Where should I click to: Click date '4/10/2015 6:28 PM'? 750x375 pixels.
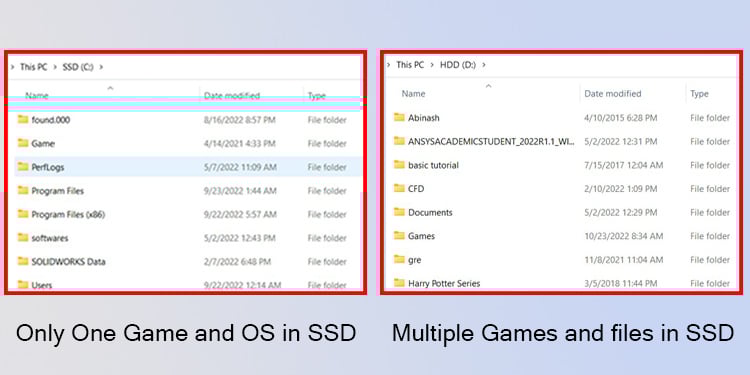[x=621, y=118]
